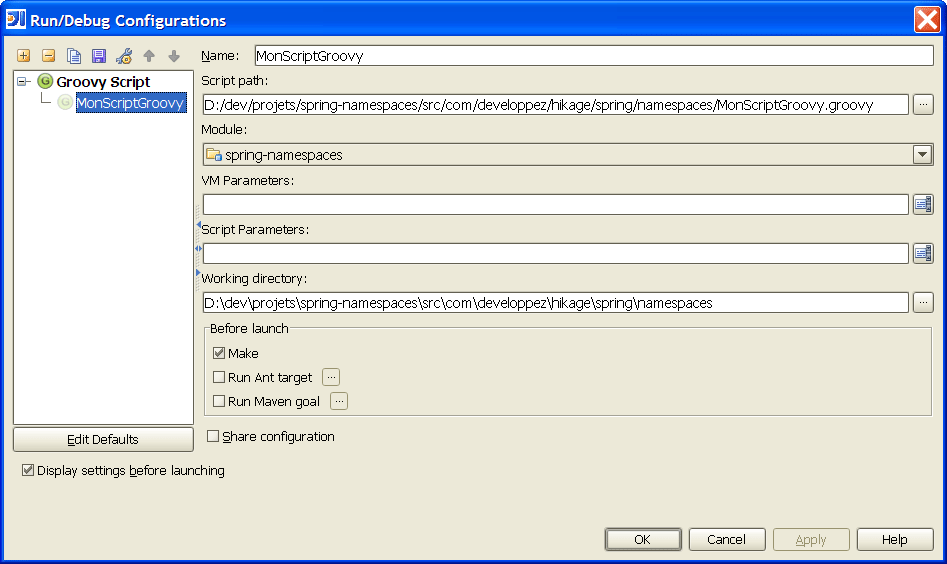Click the Move Up arrow icon

click(149, 56)
